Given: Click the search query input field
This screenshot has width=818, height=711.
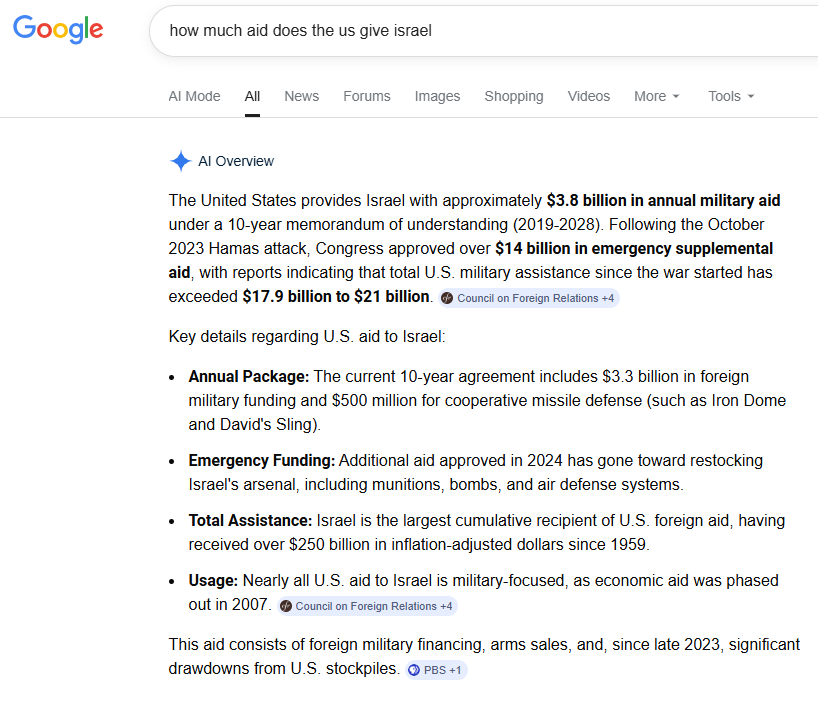Looking at the screenshot, I should point(480,31).
